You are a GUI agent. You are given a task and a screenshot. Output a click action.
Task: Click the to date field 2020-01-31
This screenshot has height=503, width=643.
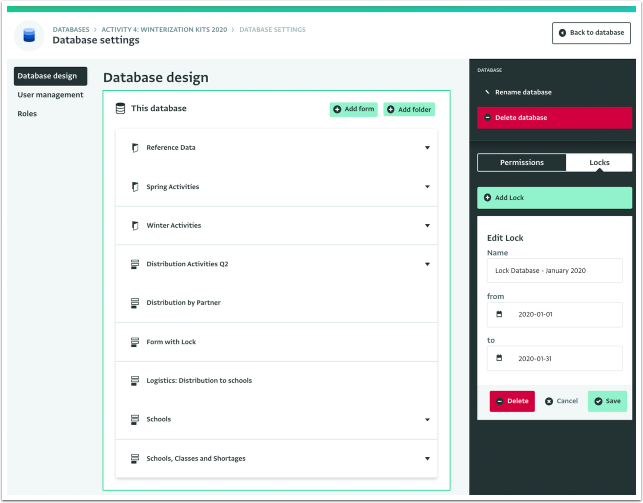[554, 359]
